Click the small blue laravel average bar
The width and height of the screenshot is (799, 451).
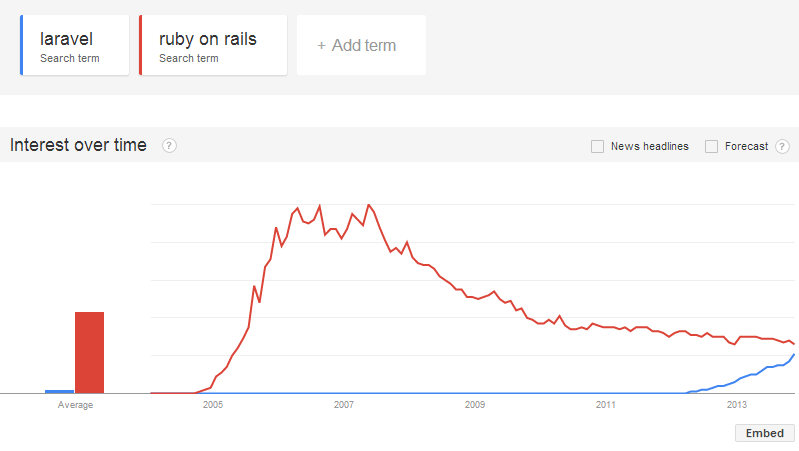(x=59, y=391)
